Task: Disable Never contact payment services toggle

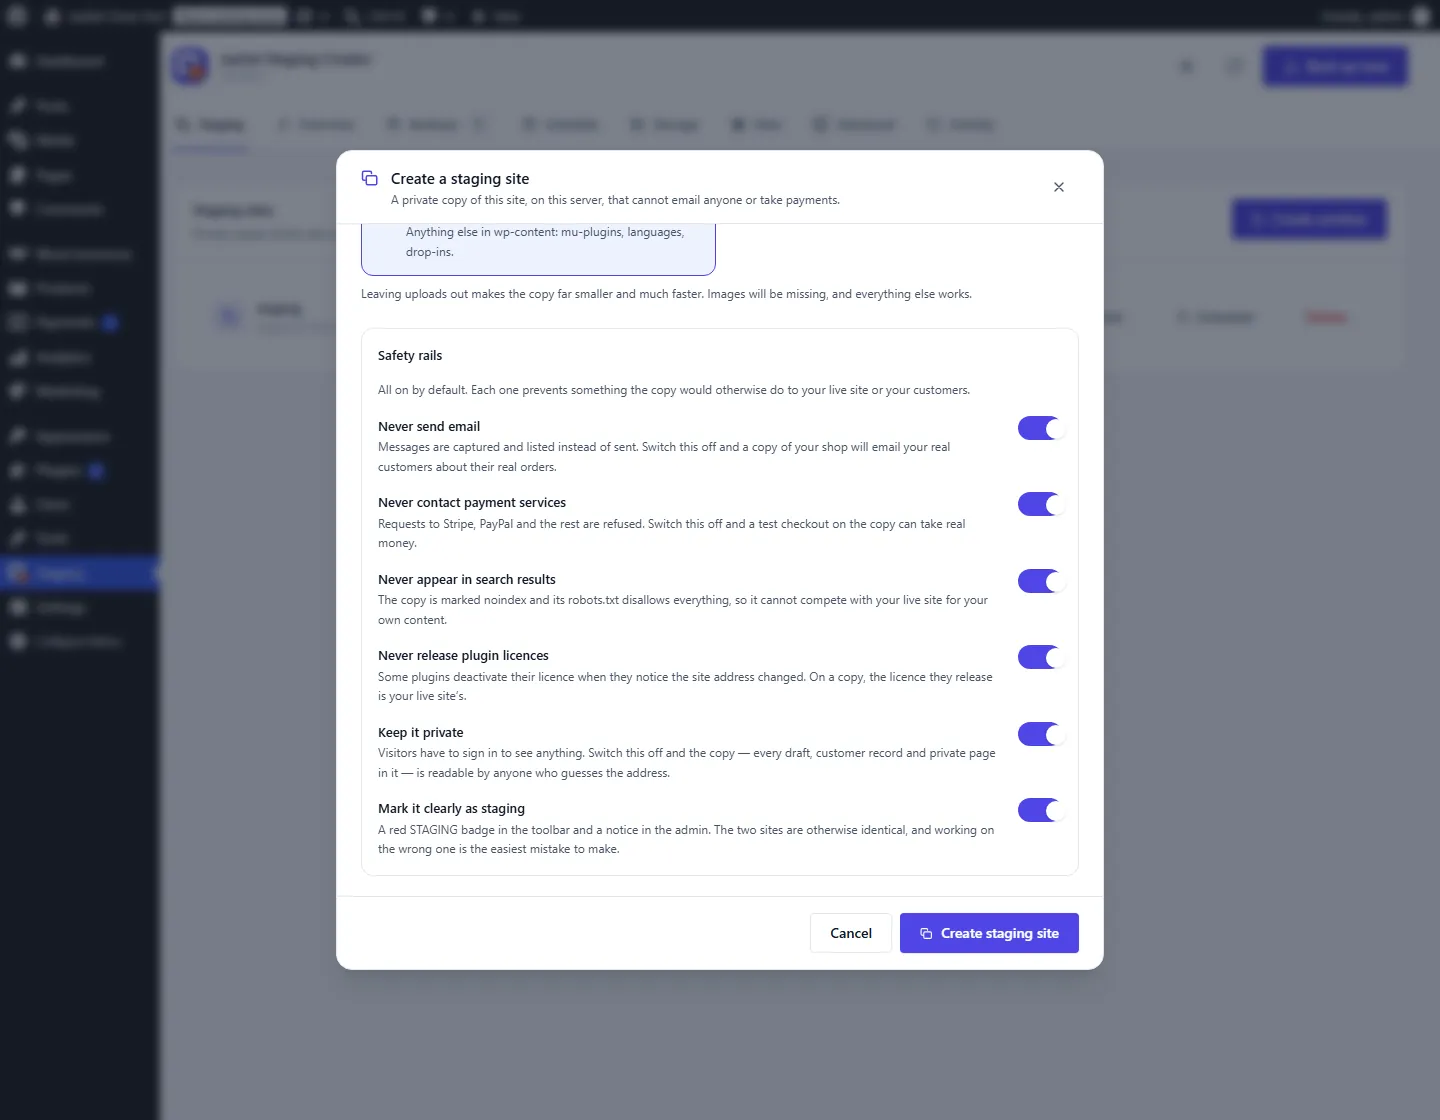Action: (x=1041, y=504)
